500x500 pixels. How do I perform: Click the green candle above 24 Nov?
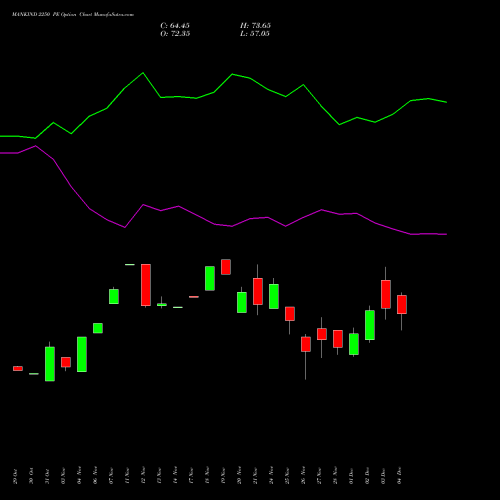tap(274, 296)
